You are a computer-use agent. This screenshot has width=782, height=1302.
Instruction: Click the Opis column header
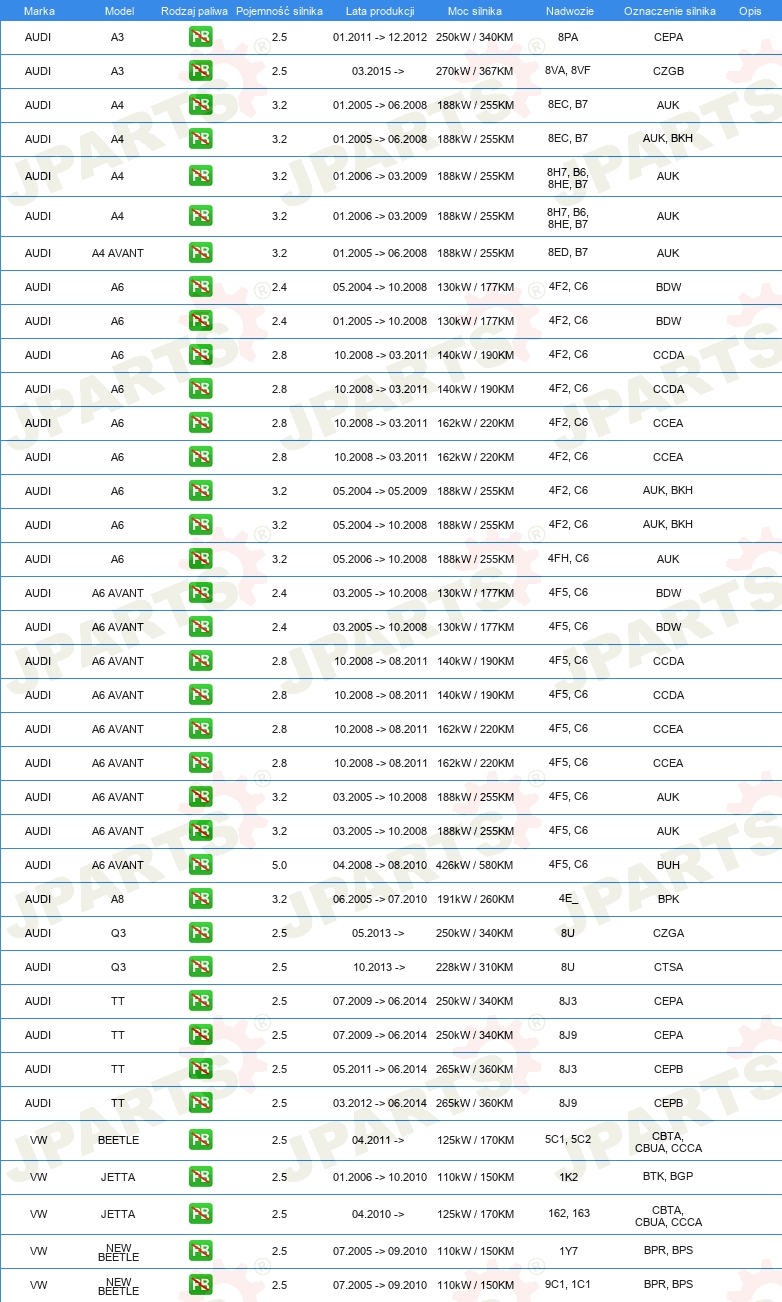tap(750, 10)
